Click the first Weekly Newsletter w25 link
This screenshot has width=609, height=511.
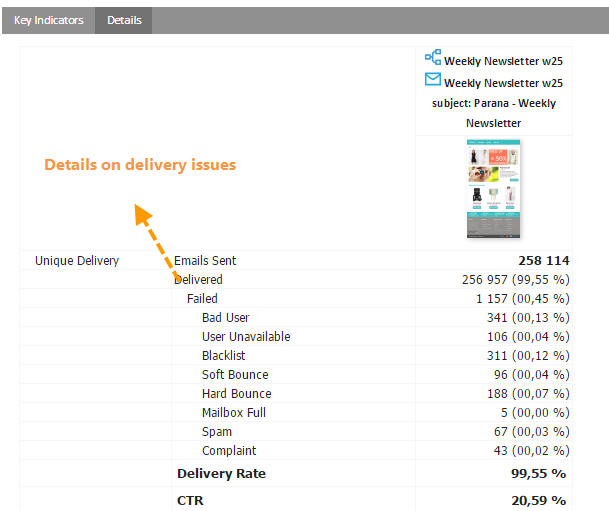coord(503,61)
